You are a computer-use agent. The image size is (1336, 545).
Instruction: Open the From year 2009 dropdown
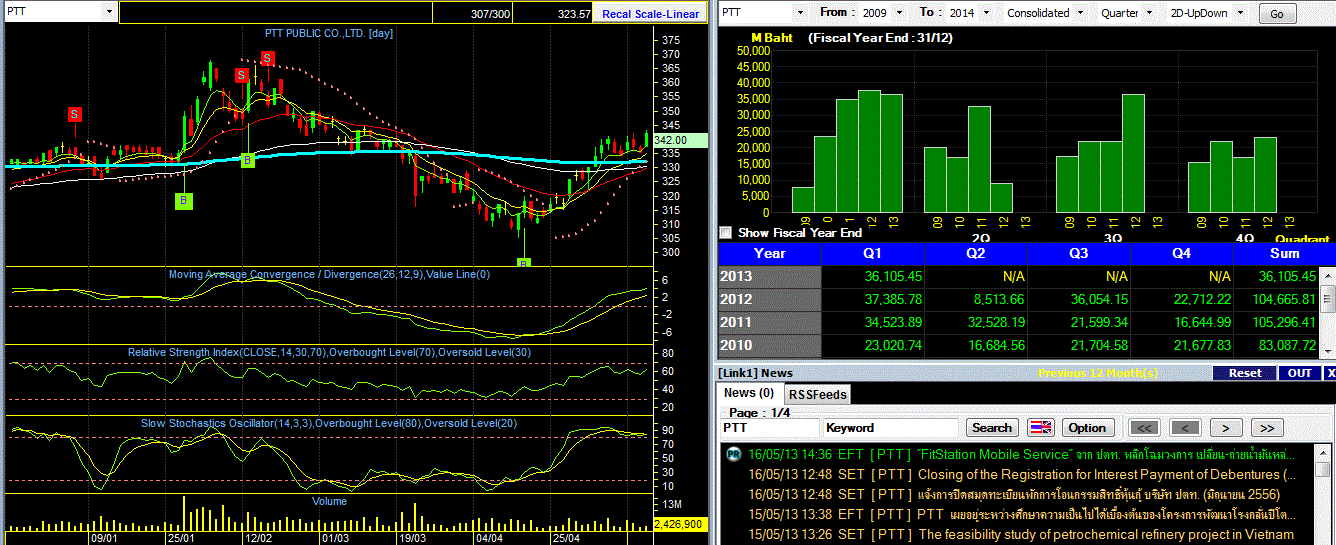(x=900, y=13)
